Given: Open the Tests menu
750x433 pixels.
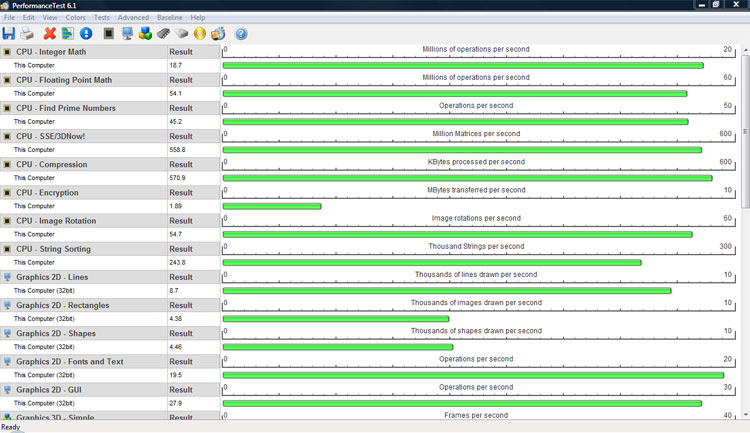Looking at the screenshot, I should coord(101,17).
